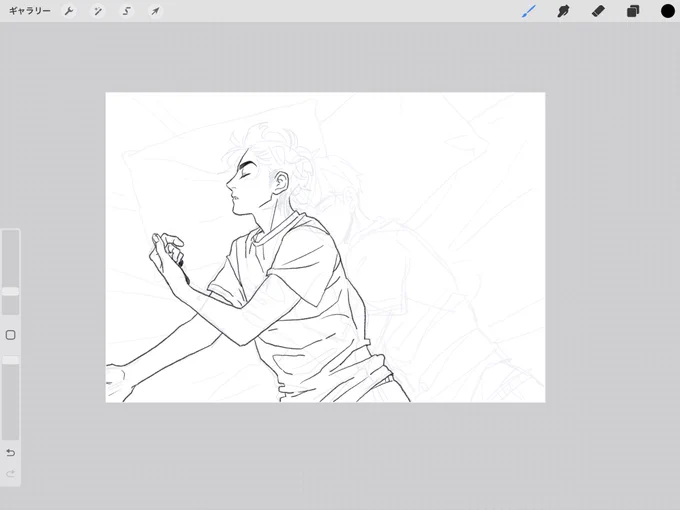Image resolution: width=680 pixels, height=510 pixels.
Task: Open the Adjustments magic wand menu
Action: (98, 11)
